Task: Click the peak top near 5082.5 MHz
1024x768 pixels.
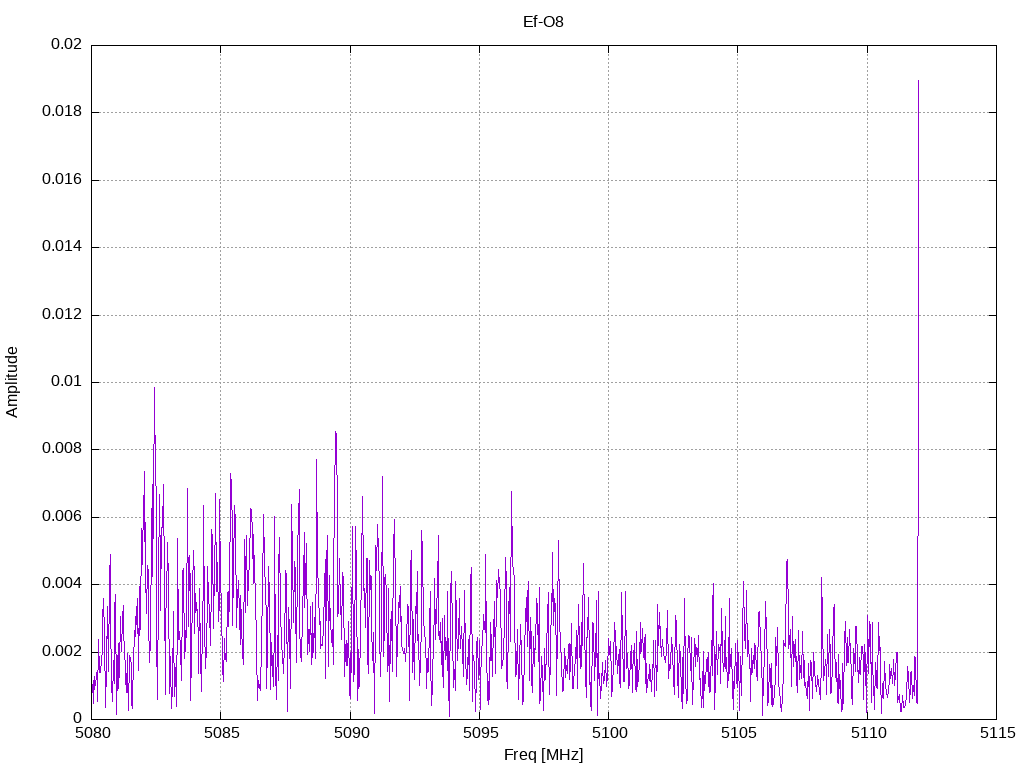Action: [154, 388]
